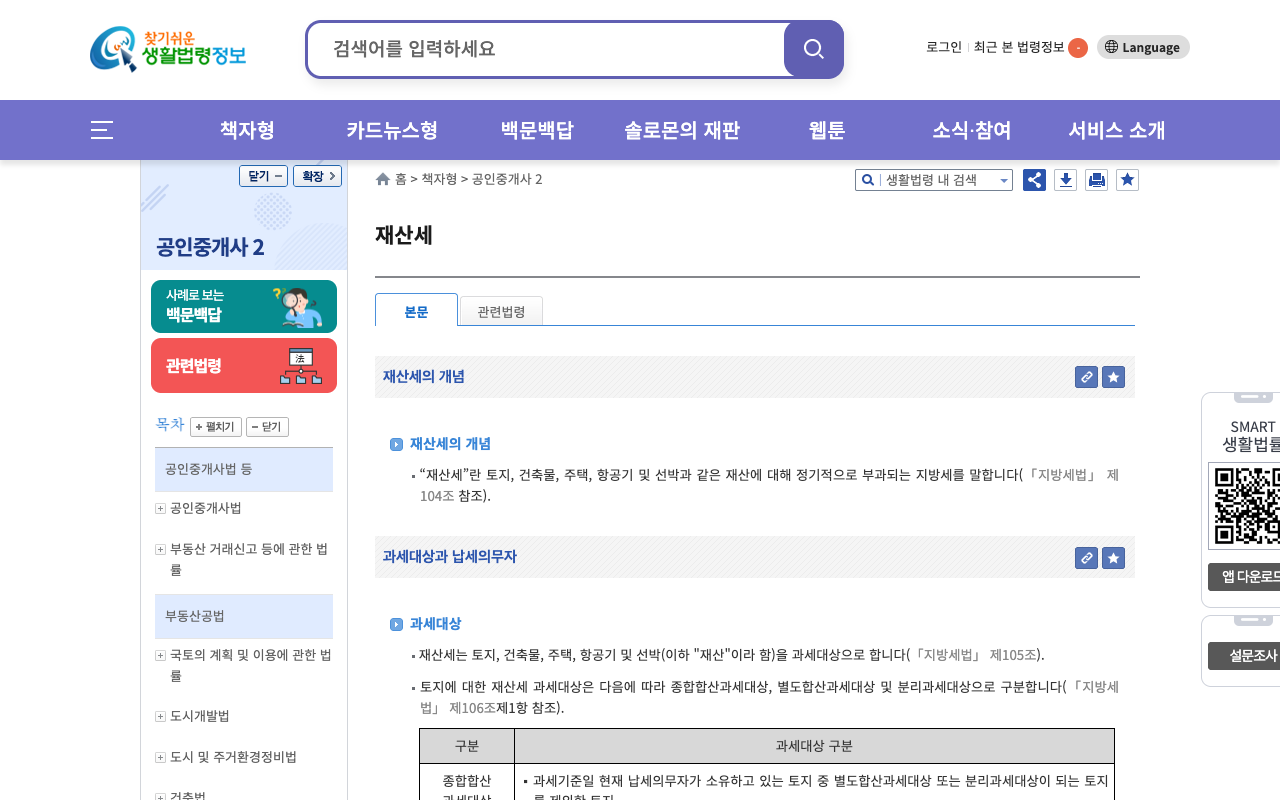Click the 닫기 button next to 펼치기
The image size is (1280, 800).
point(267,427)
